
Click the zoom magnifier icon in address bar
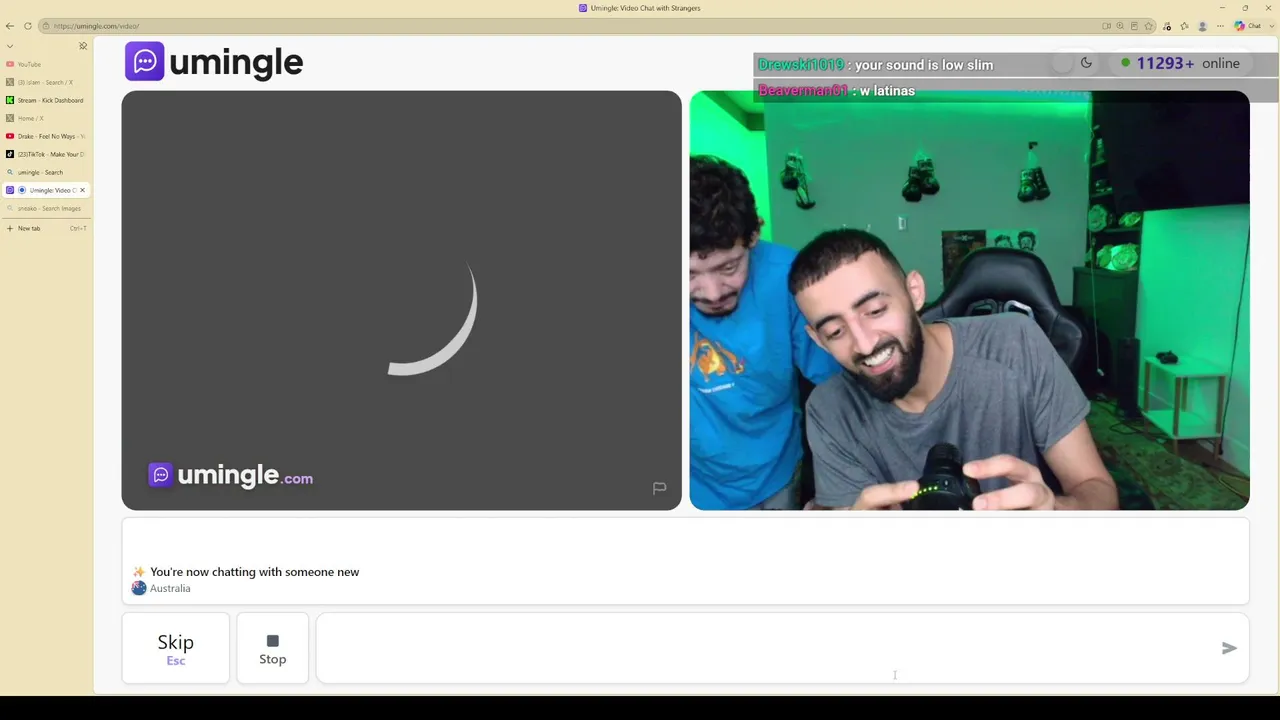coord(1120,26)
